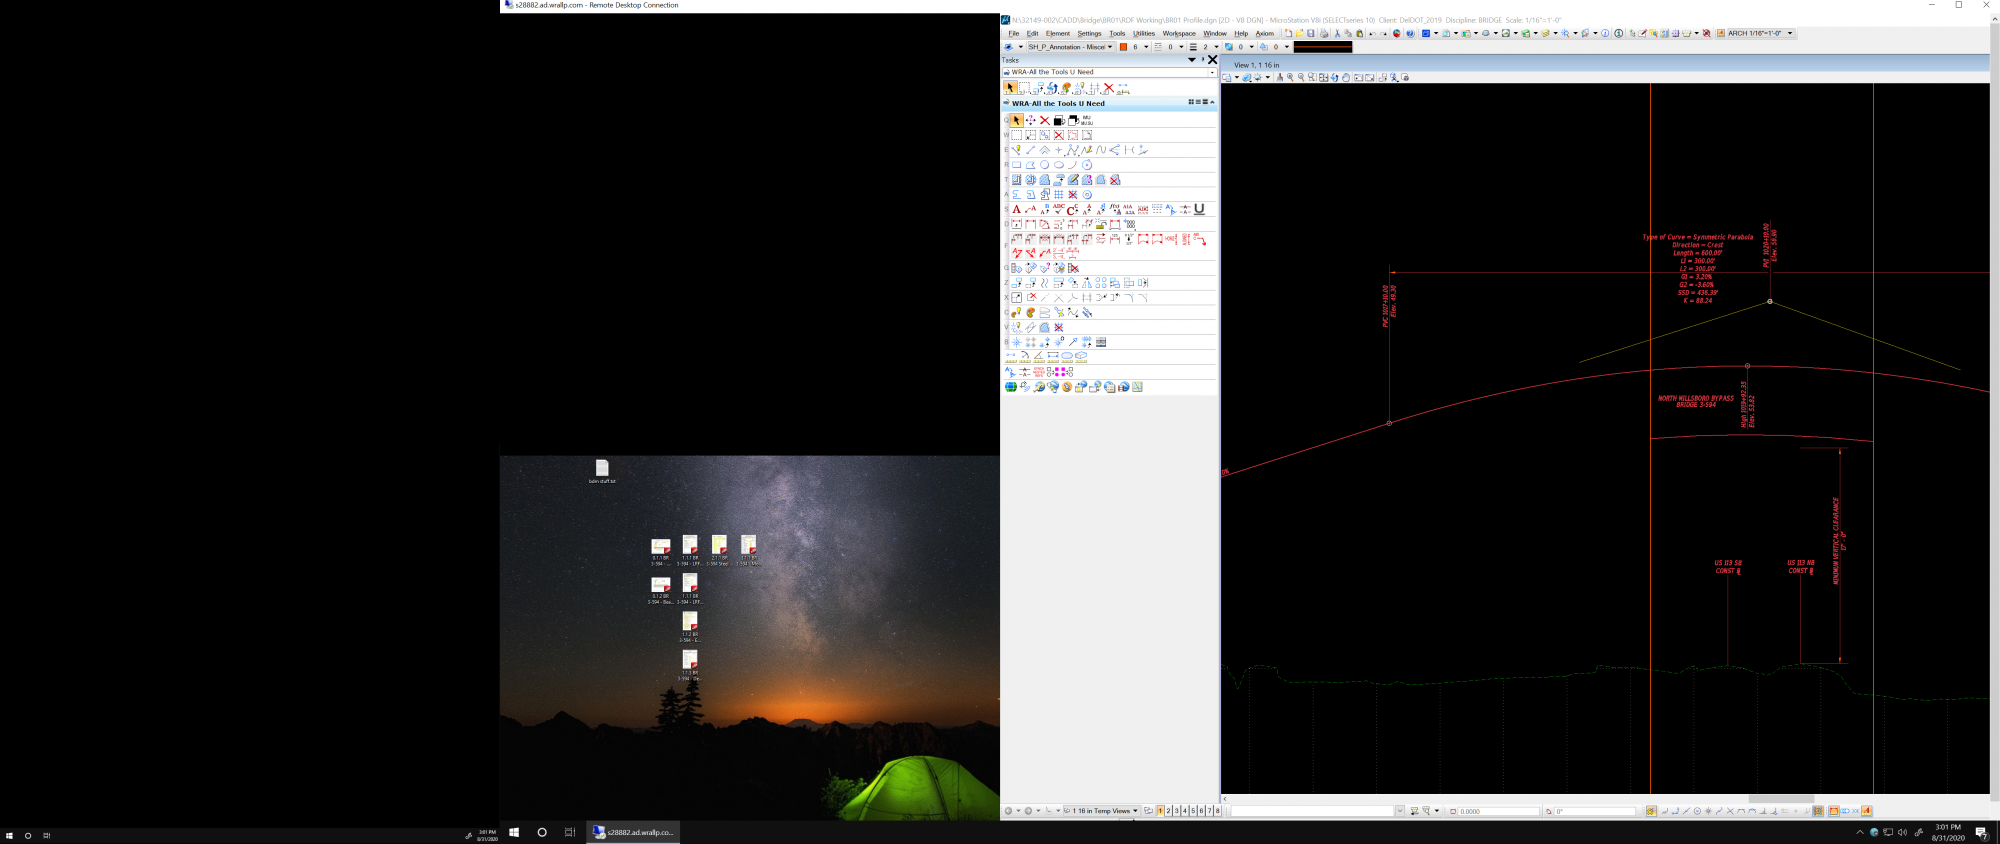The image size is (2000, 844).
Task: Click the Save design file icon
Action: pos(1311,34)
